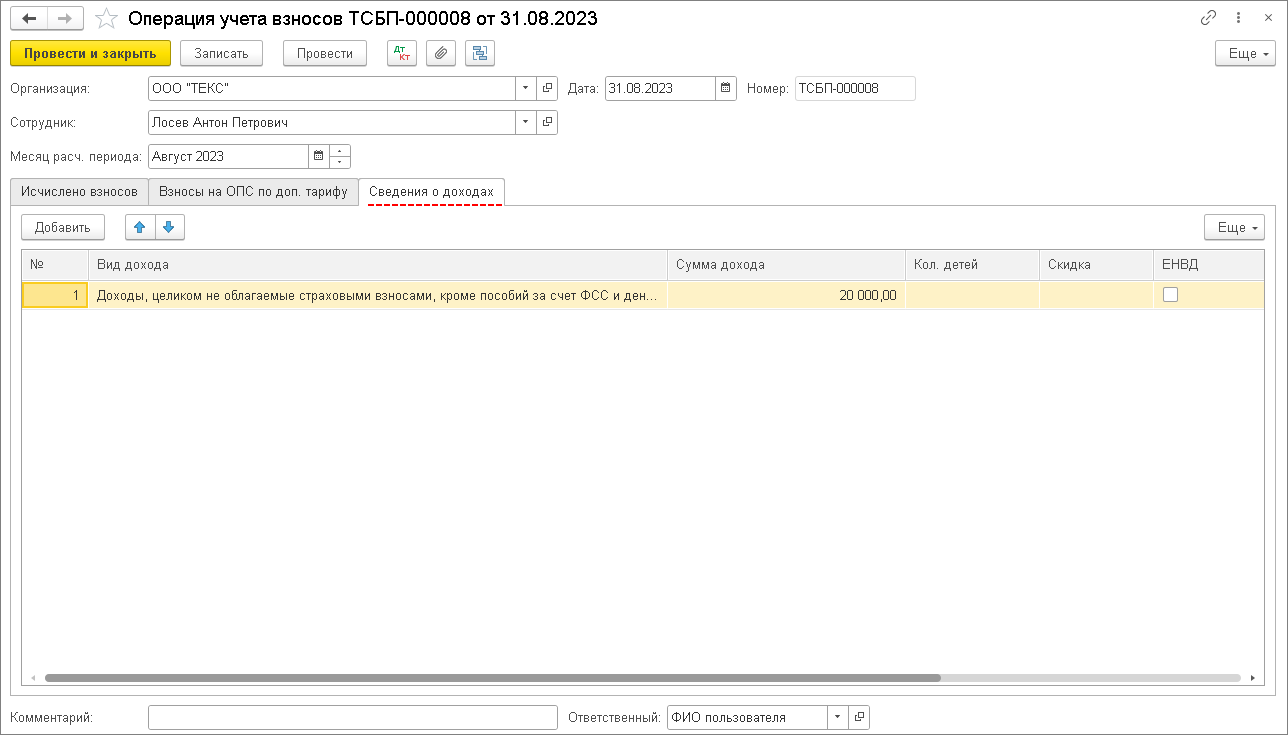Close the document form
Screen dimensions: 1288x735
pos(1266,18)
